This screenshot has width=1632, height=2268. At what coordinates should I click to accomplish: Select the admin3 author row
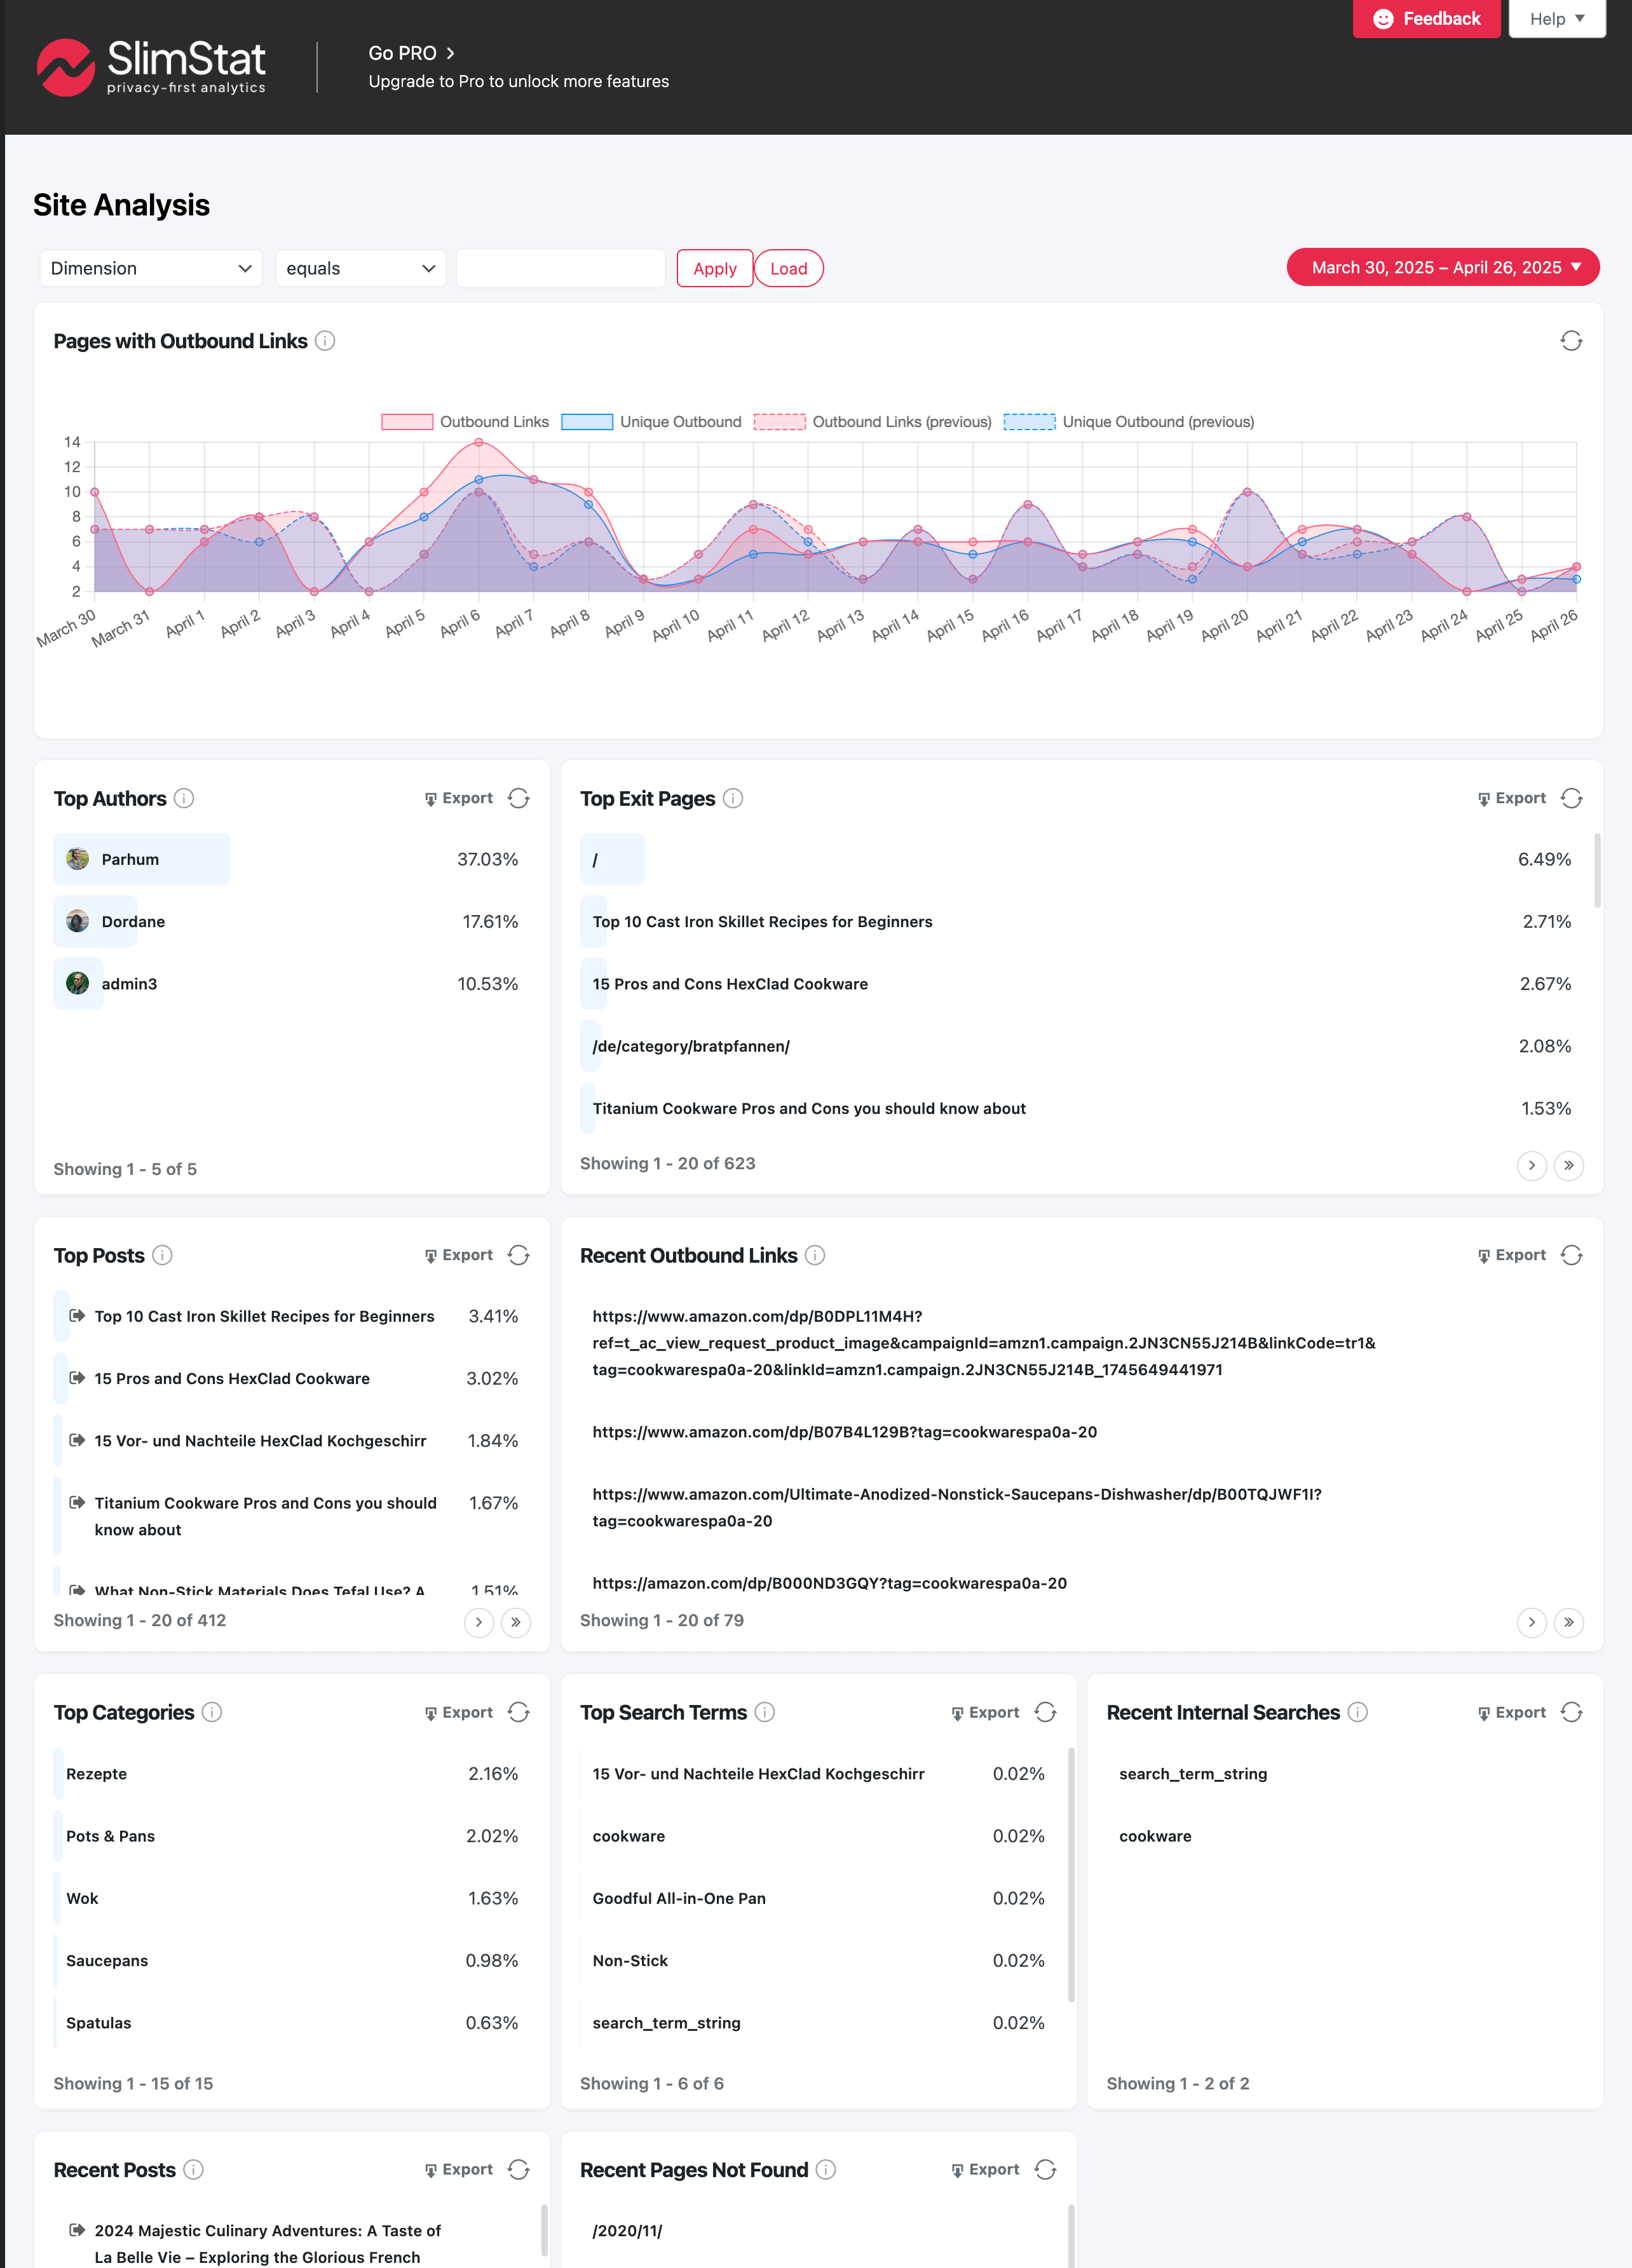[x=291, y=983]
